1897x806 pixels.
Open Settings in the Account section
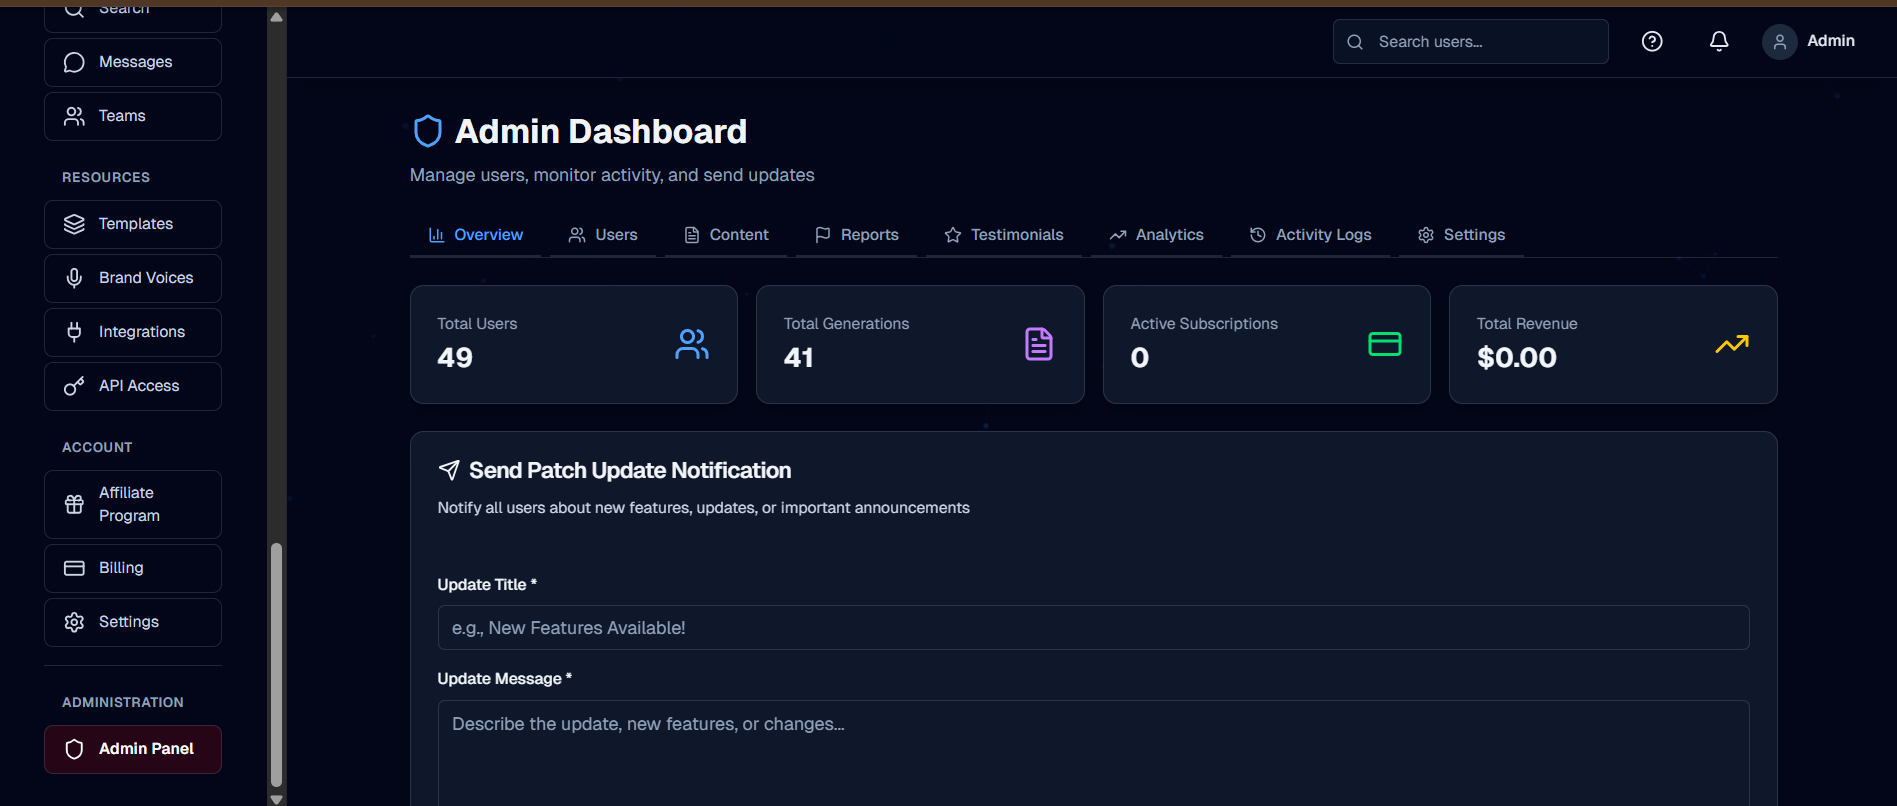[x=133, y=622]
